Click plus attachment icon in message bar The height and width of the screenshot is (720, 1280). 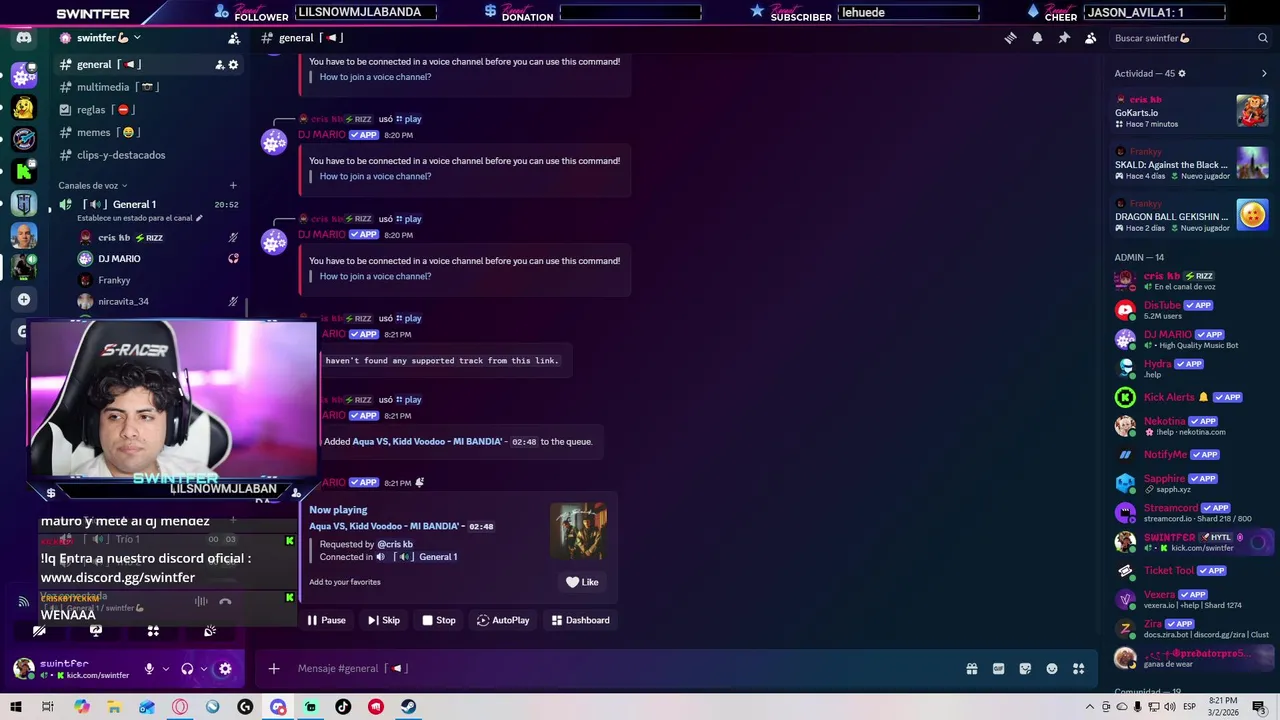[x=274, y=669]
